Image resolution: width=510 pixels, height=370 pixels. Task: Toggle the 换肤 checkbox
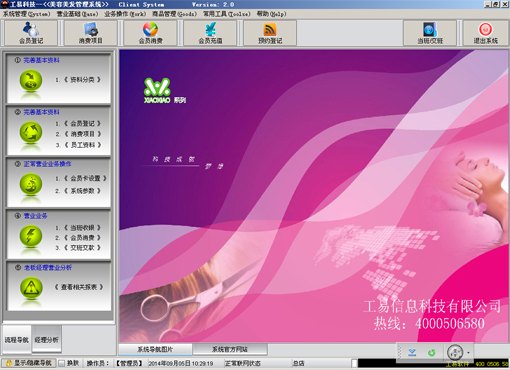coord(62,363)
